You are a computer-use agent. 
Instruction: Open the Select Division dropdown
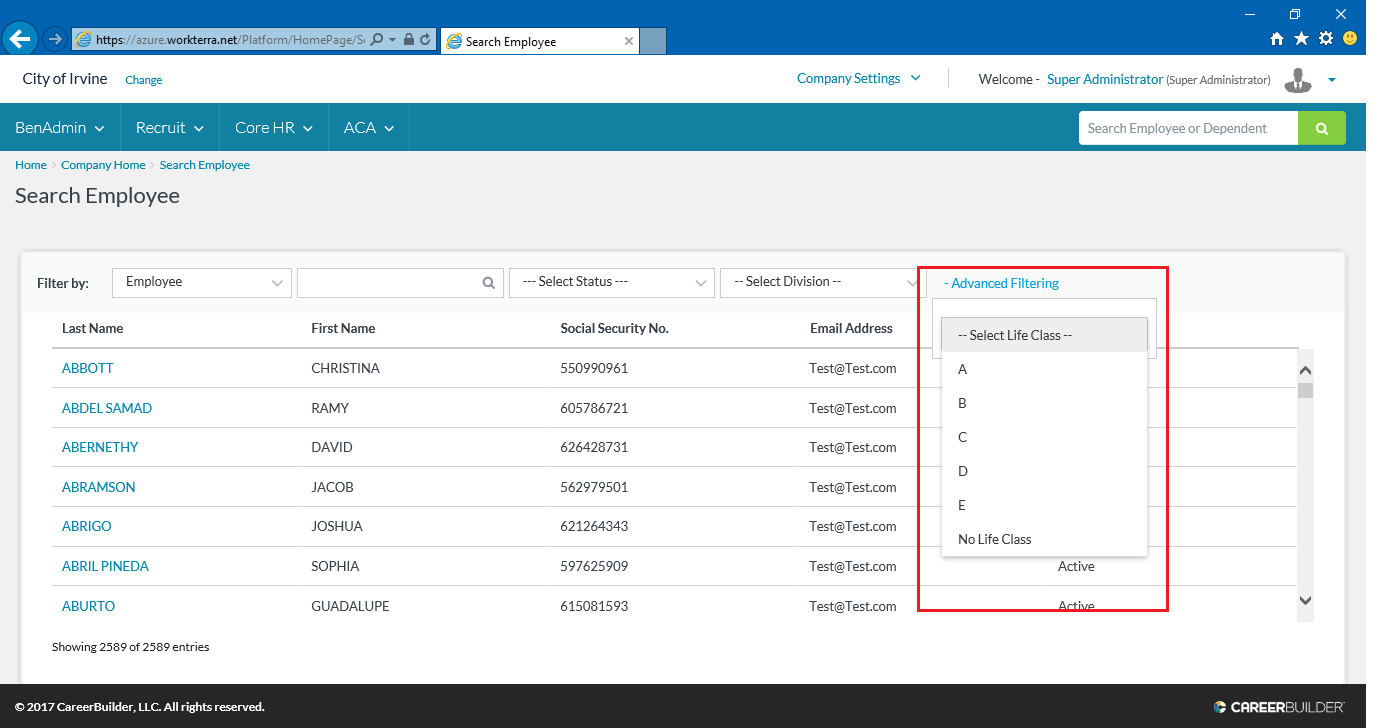823,282
